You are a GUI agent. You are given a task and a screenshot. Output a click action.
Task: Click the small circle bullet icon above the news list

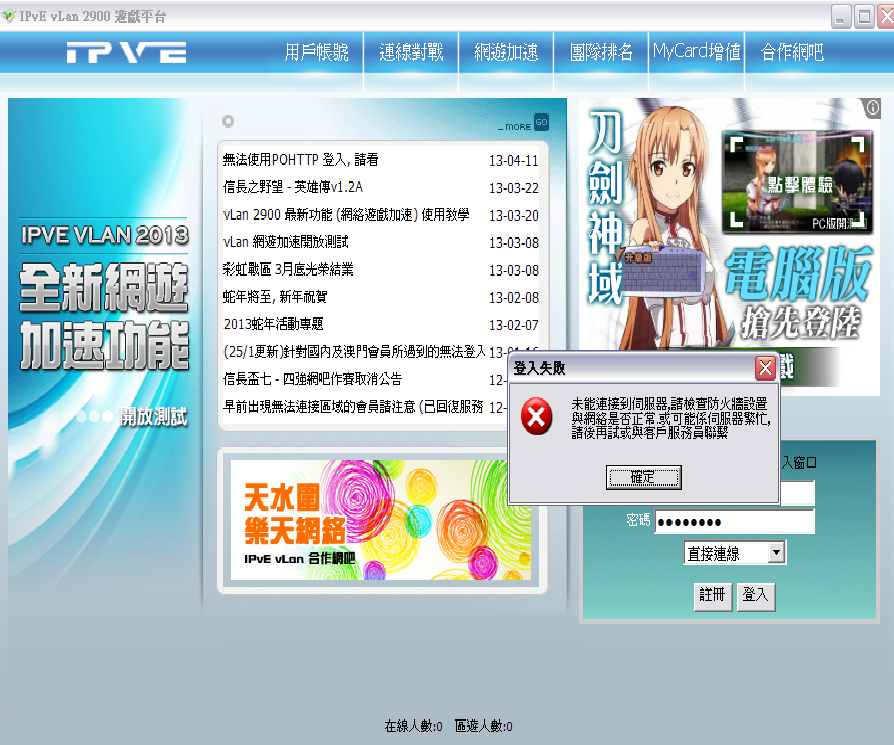point(228,121)
